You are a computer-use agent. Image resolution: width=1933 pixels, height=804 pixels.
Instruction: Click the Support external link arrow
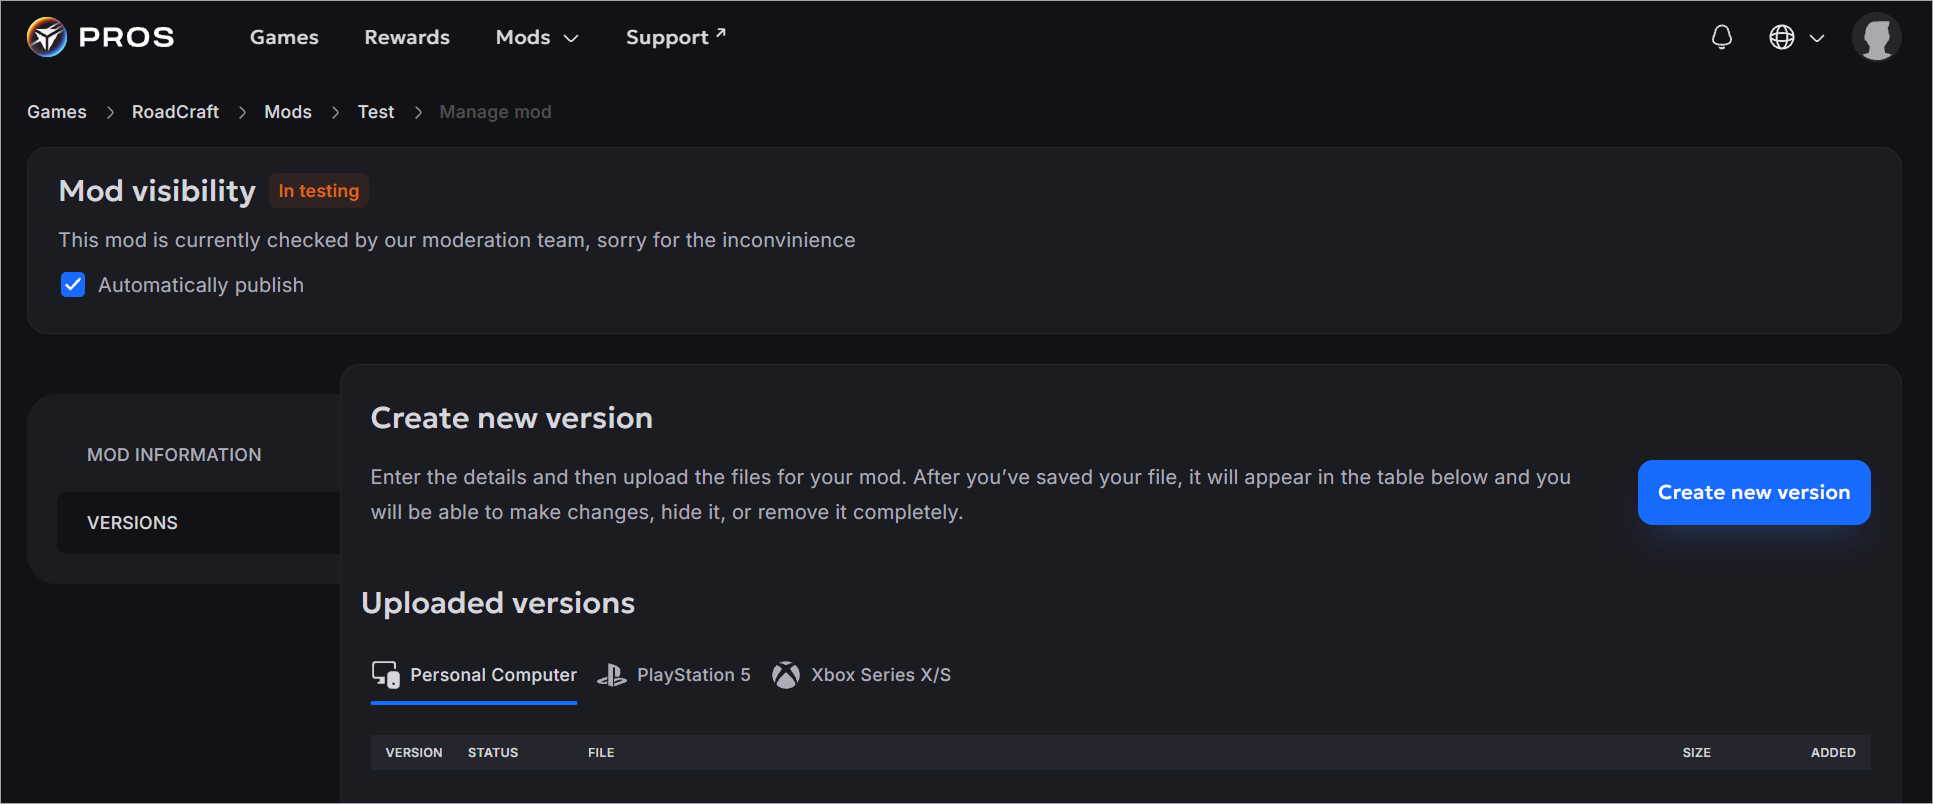720,34
